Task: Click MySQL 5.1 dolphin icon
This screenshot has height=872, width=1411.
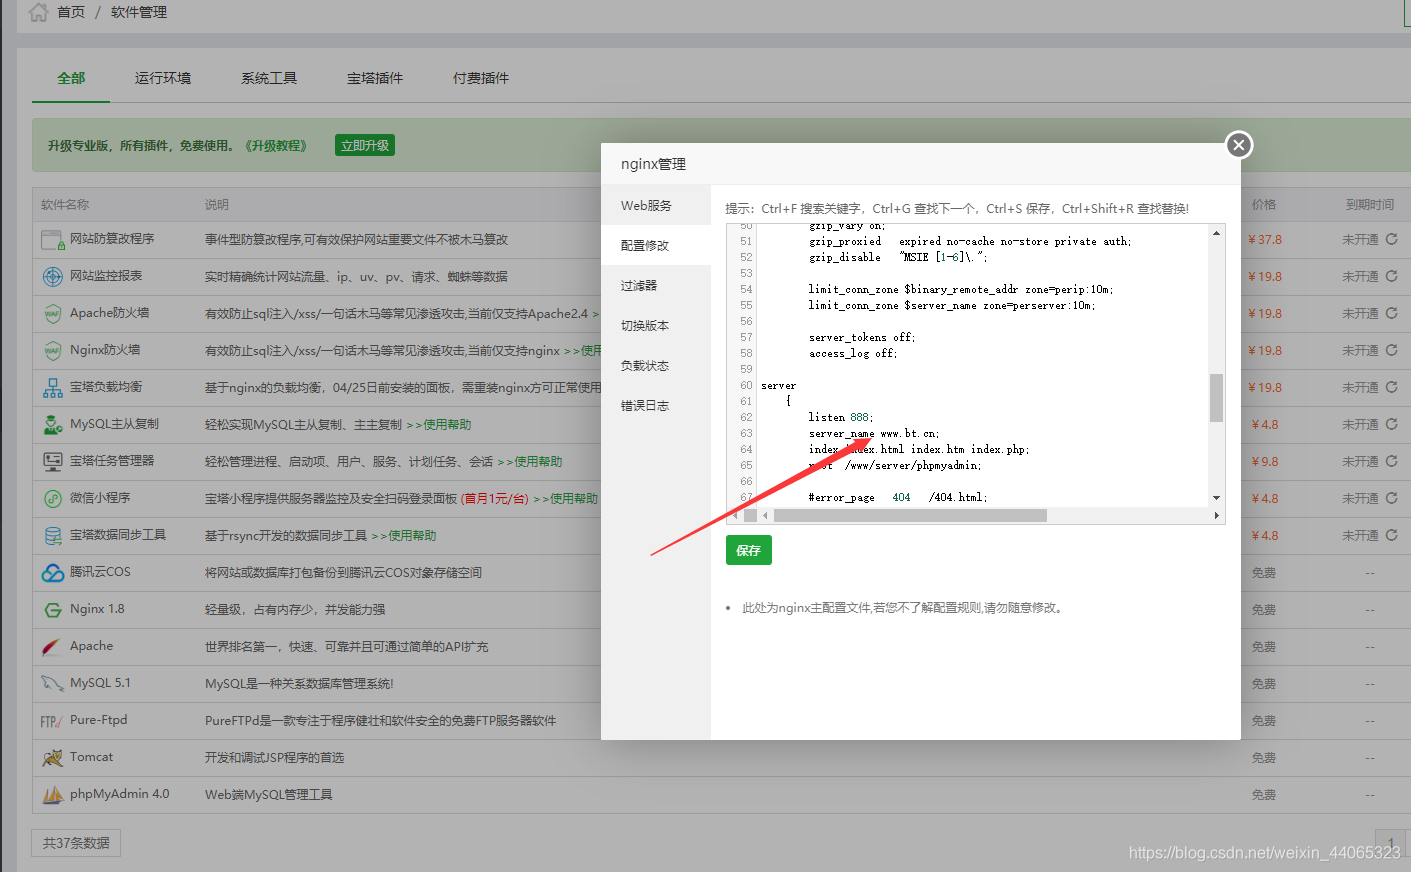Action: tap(52, 684)
